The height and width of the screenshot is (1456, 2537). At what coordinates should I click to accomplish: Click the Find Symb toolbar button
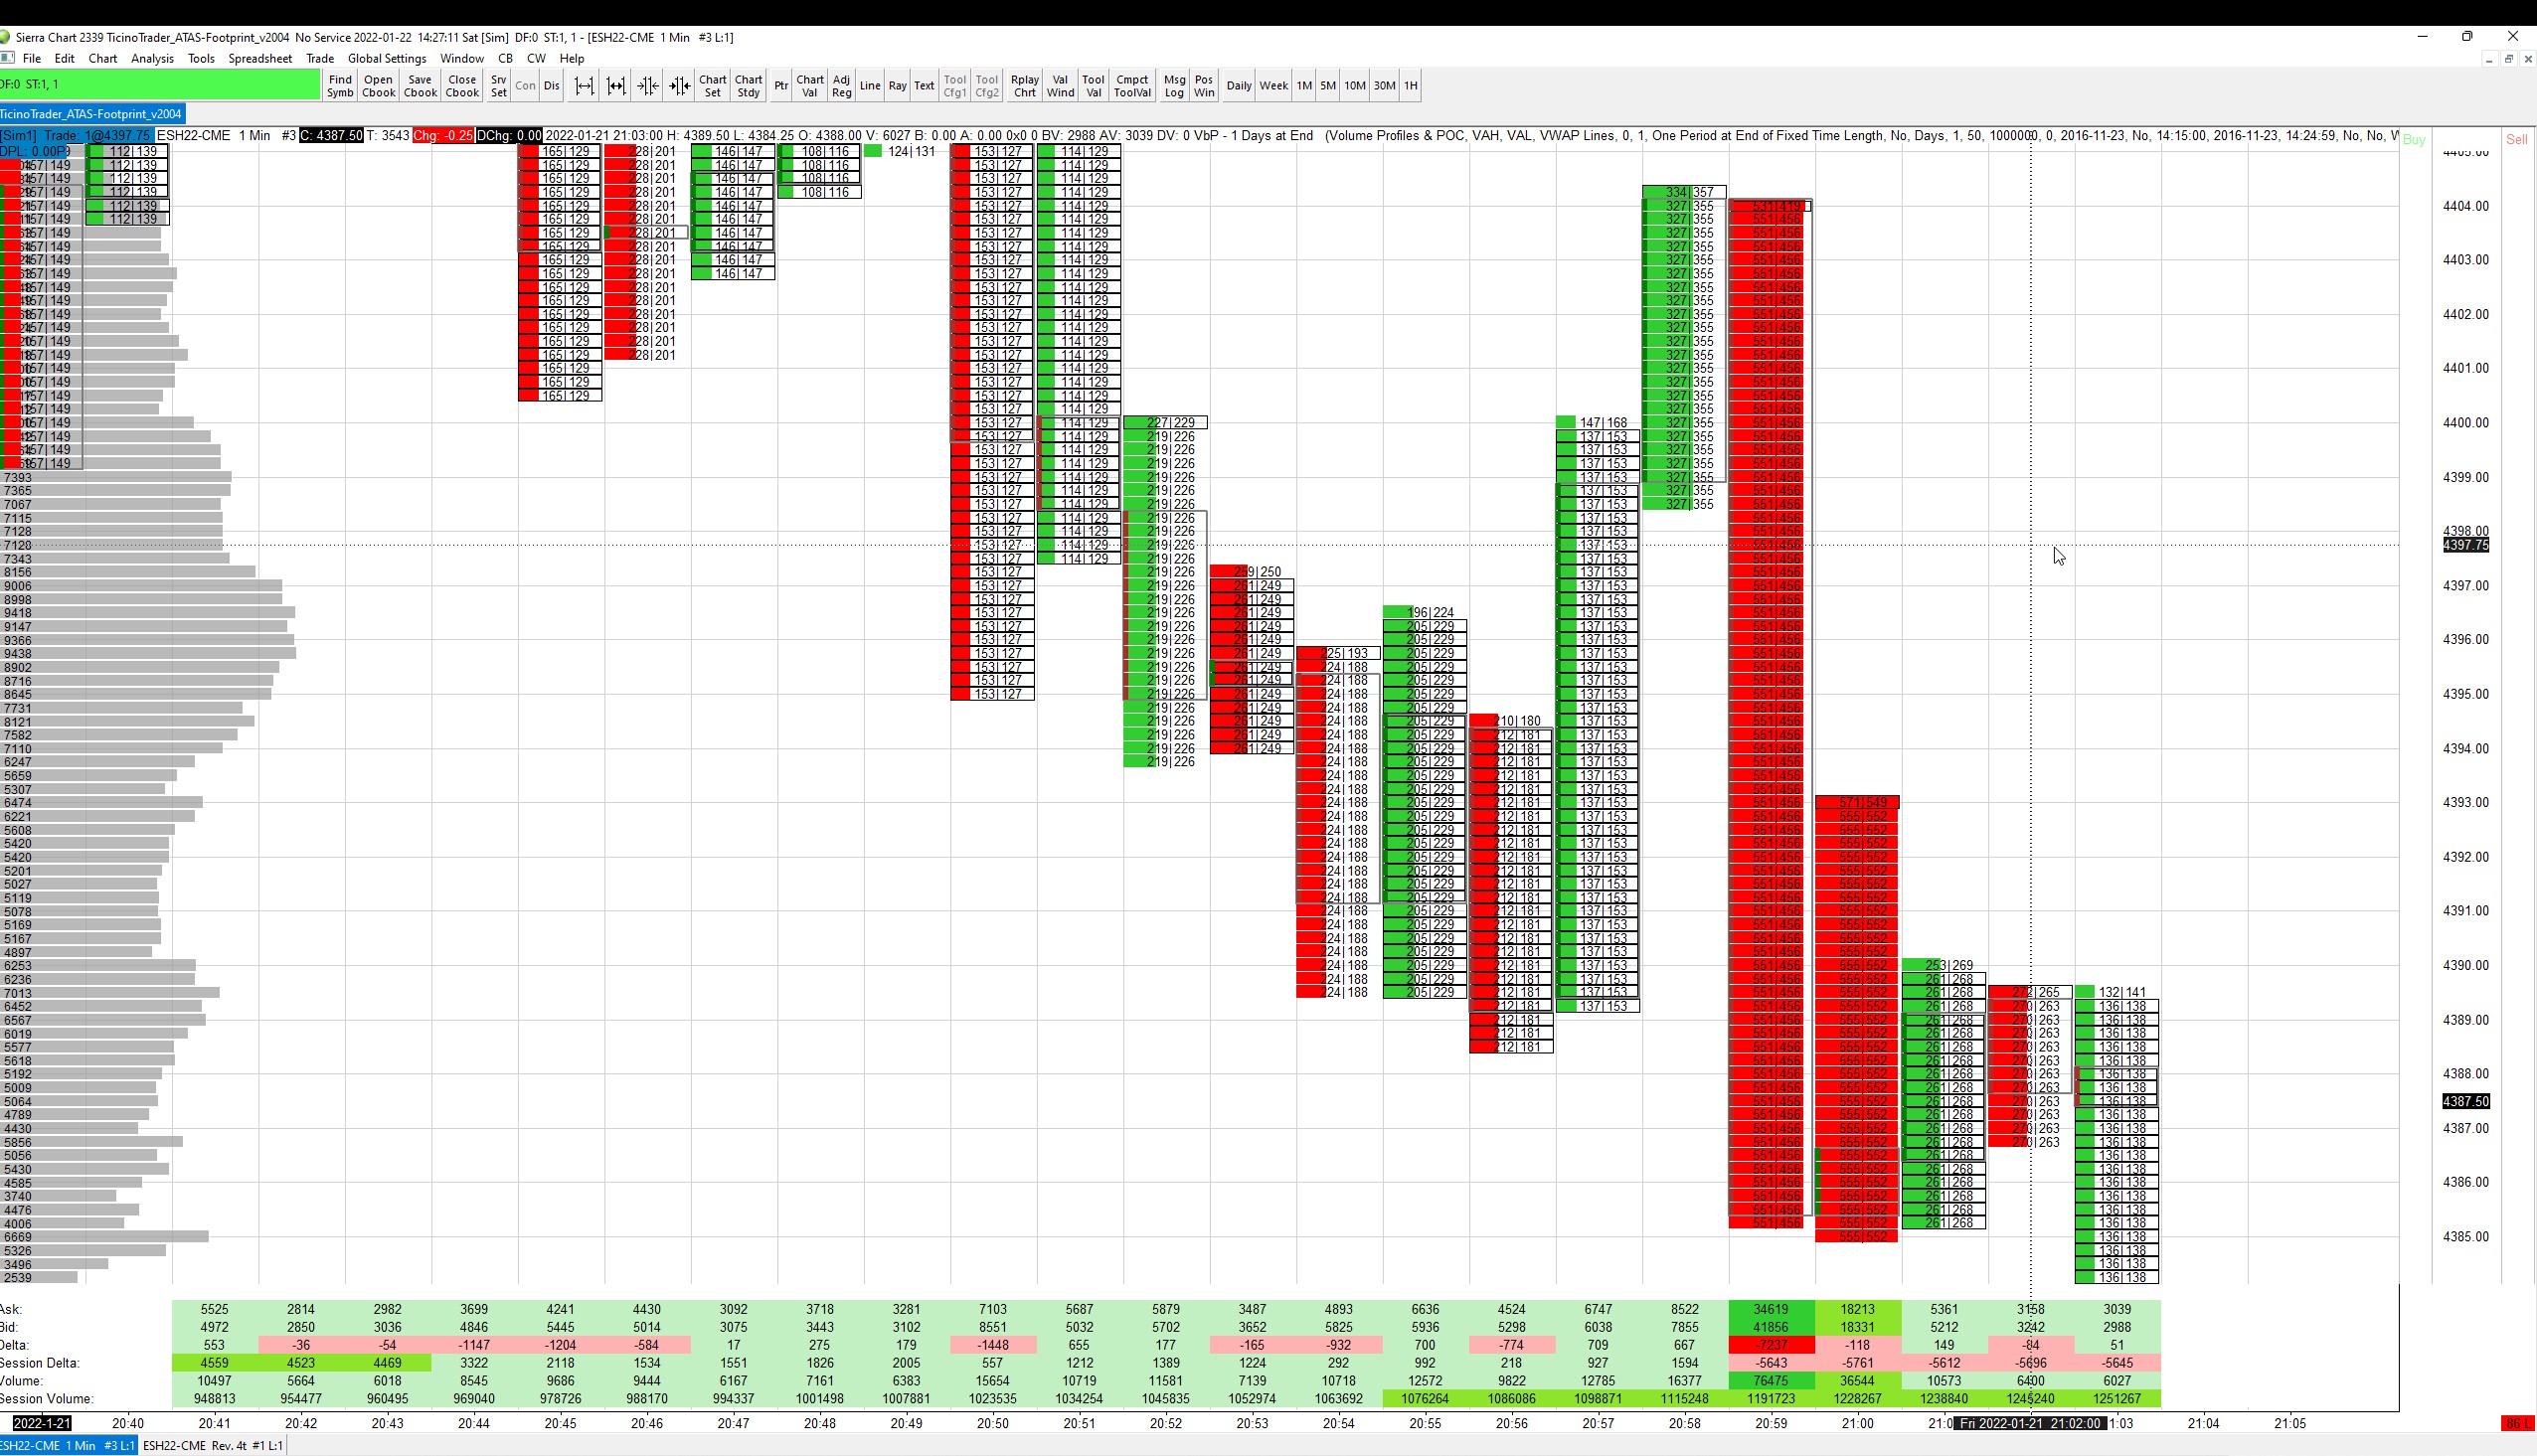pos(340,86)
